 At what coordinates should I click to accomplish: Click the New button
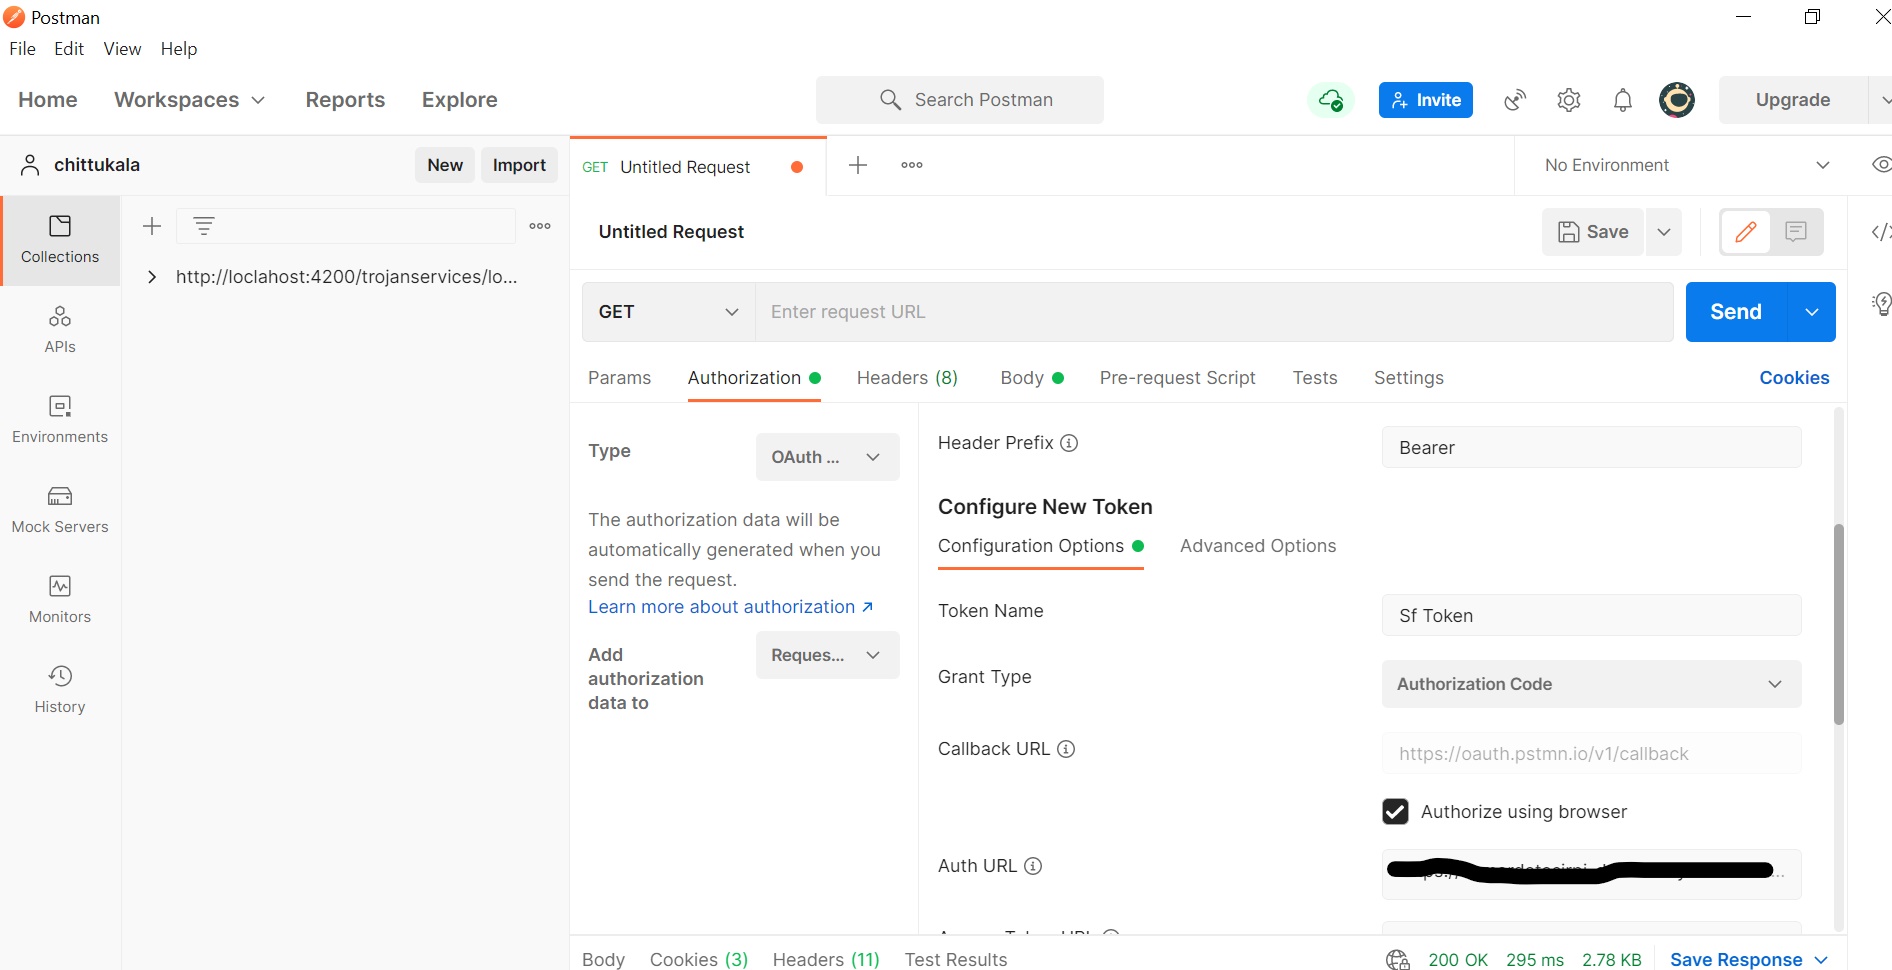coord(445,165)
